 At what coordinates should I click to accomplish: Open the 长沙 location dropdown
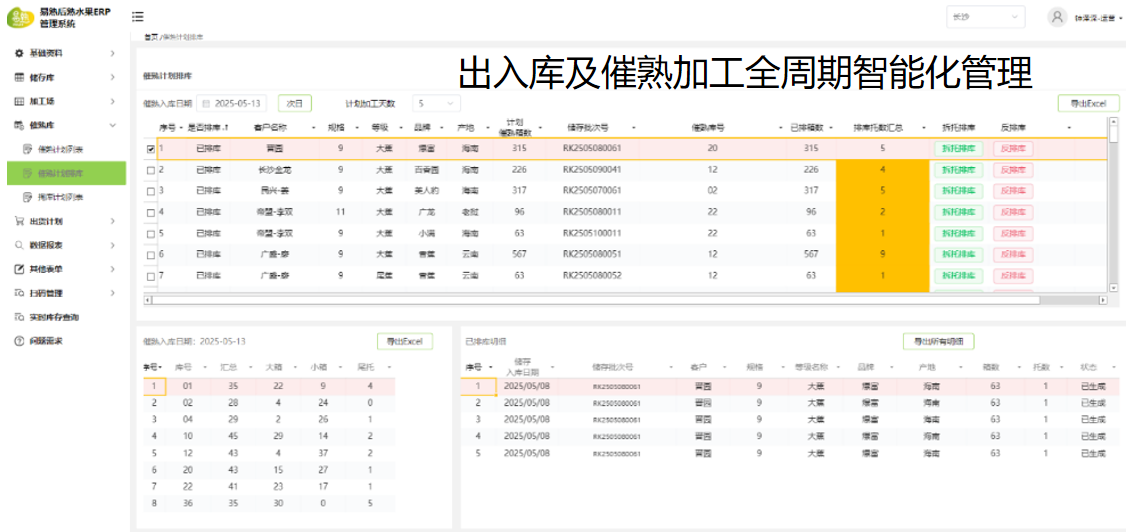[986, 17]
